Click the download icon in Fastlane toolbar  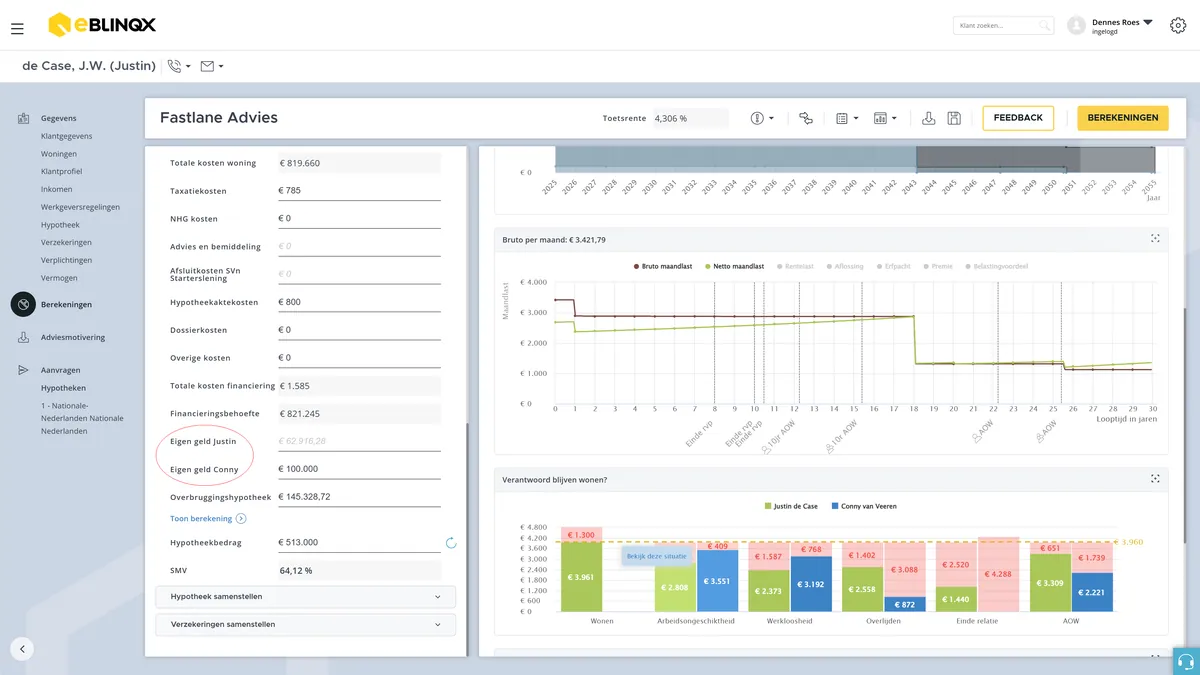tap(928, 118)
